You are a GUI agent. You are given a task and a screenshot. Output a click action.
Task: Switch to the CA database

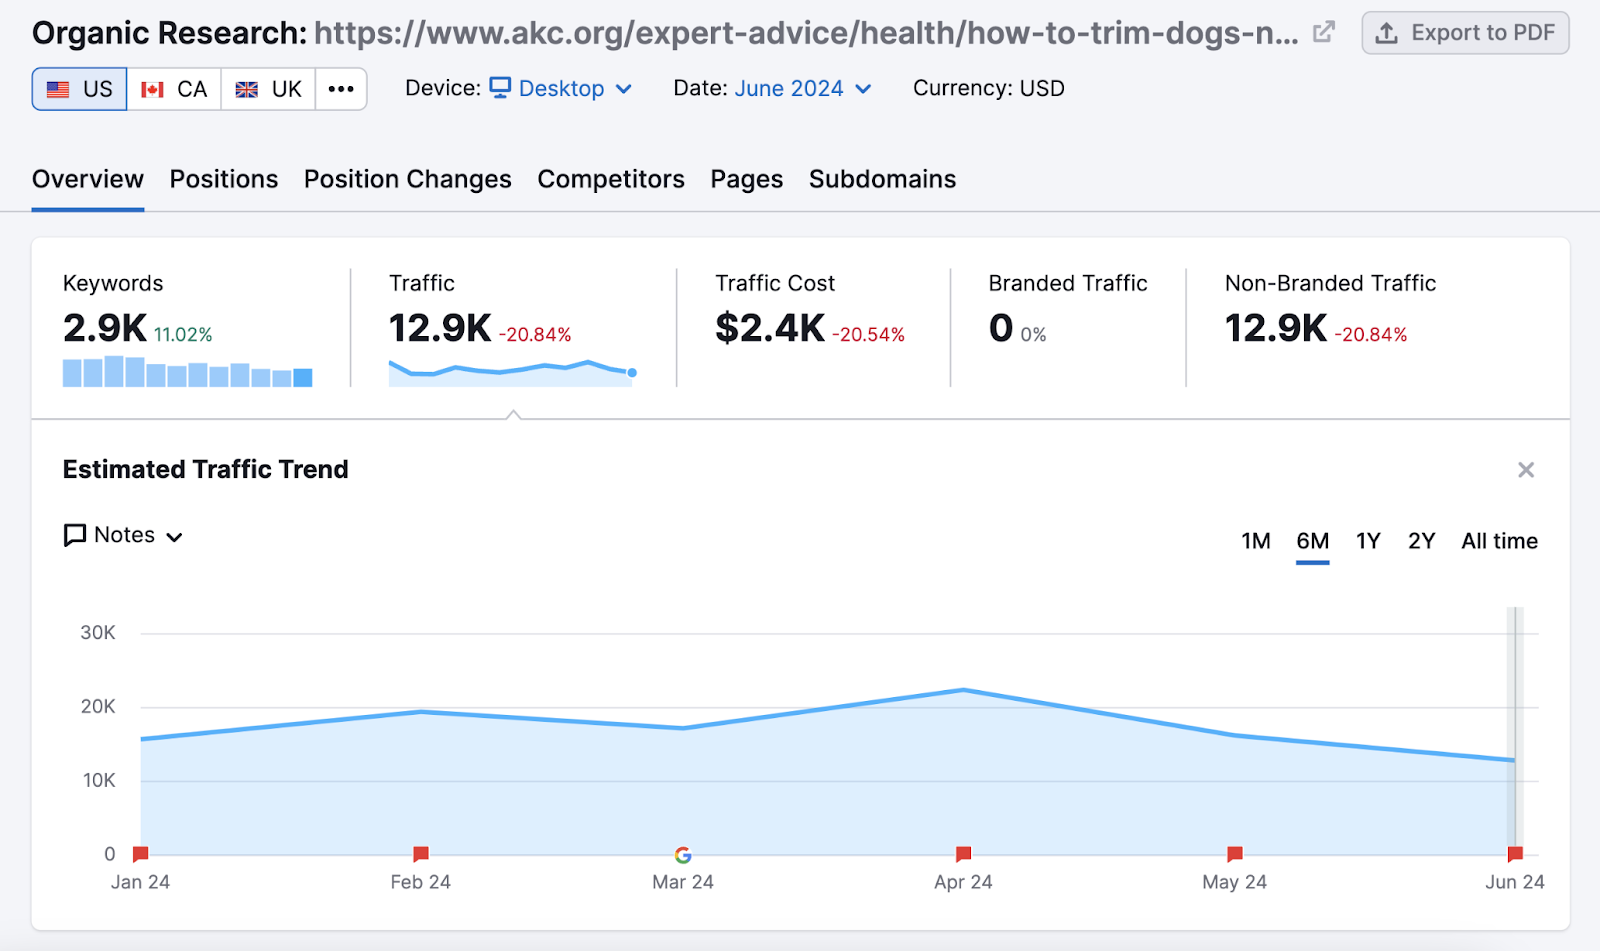[174, 88]
